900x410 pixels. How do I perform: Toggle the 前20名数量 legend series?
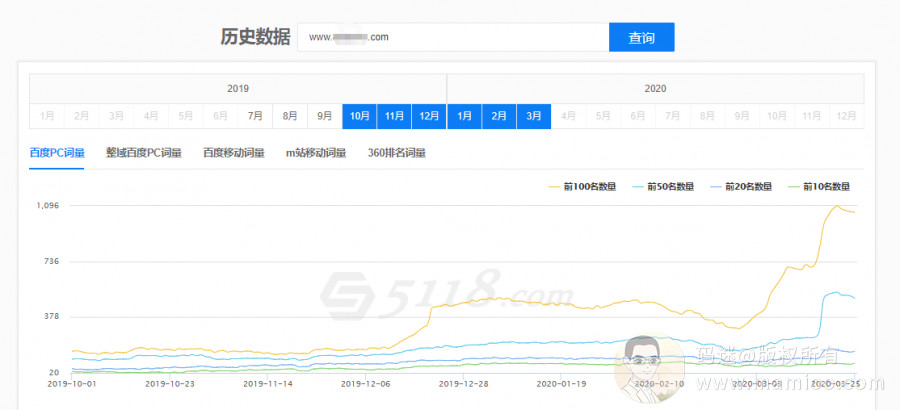[743, 186]
